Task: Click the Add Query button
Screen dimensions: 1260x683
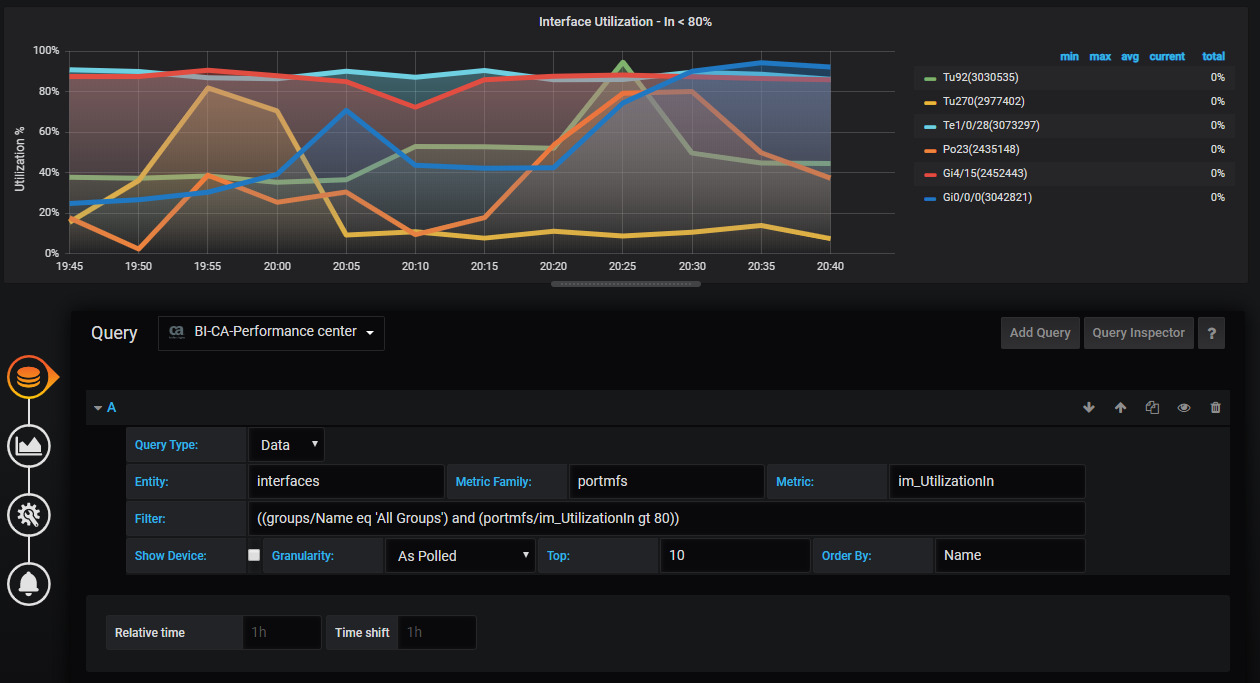Action: point(1040,332)
